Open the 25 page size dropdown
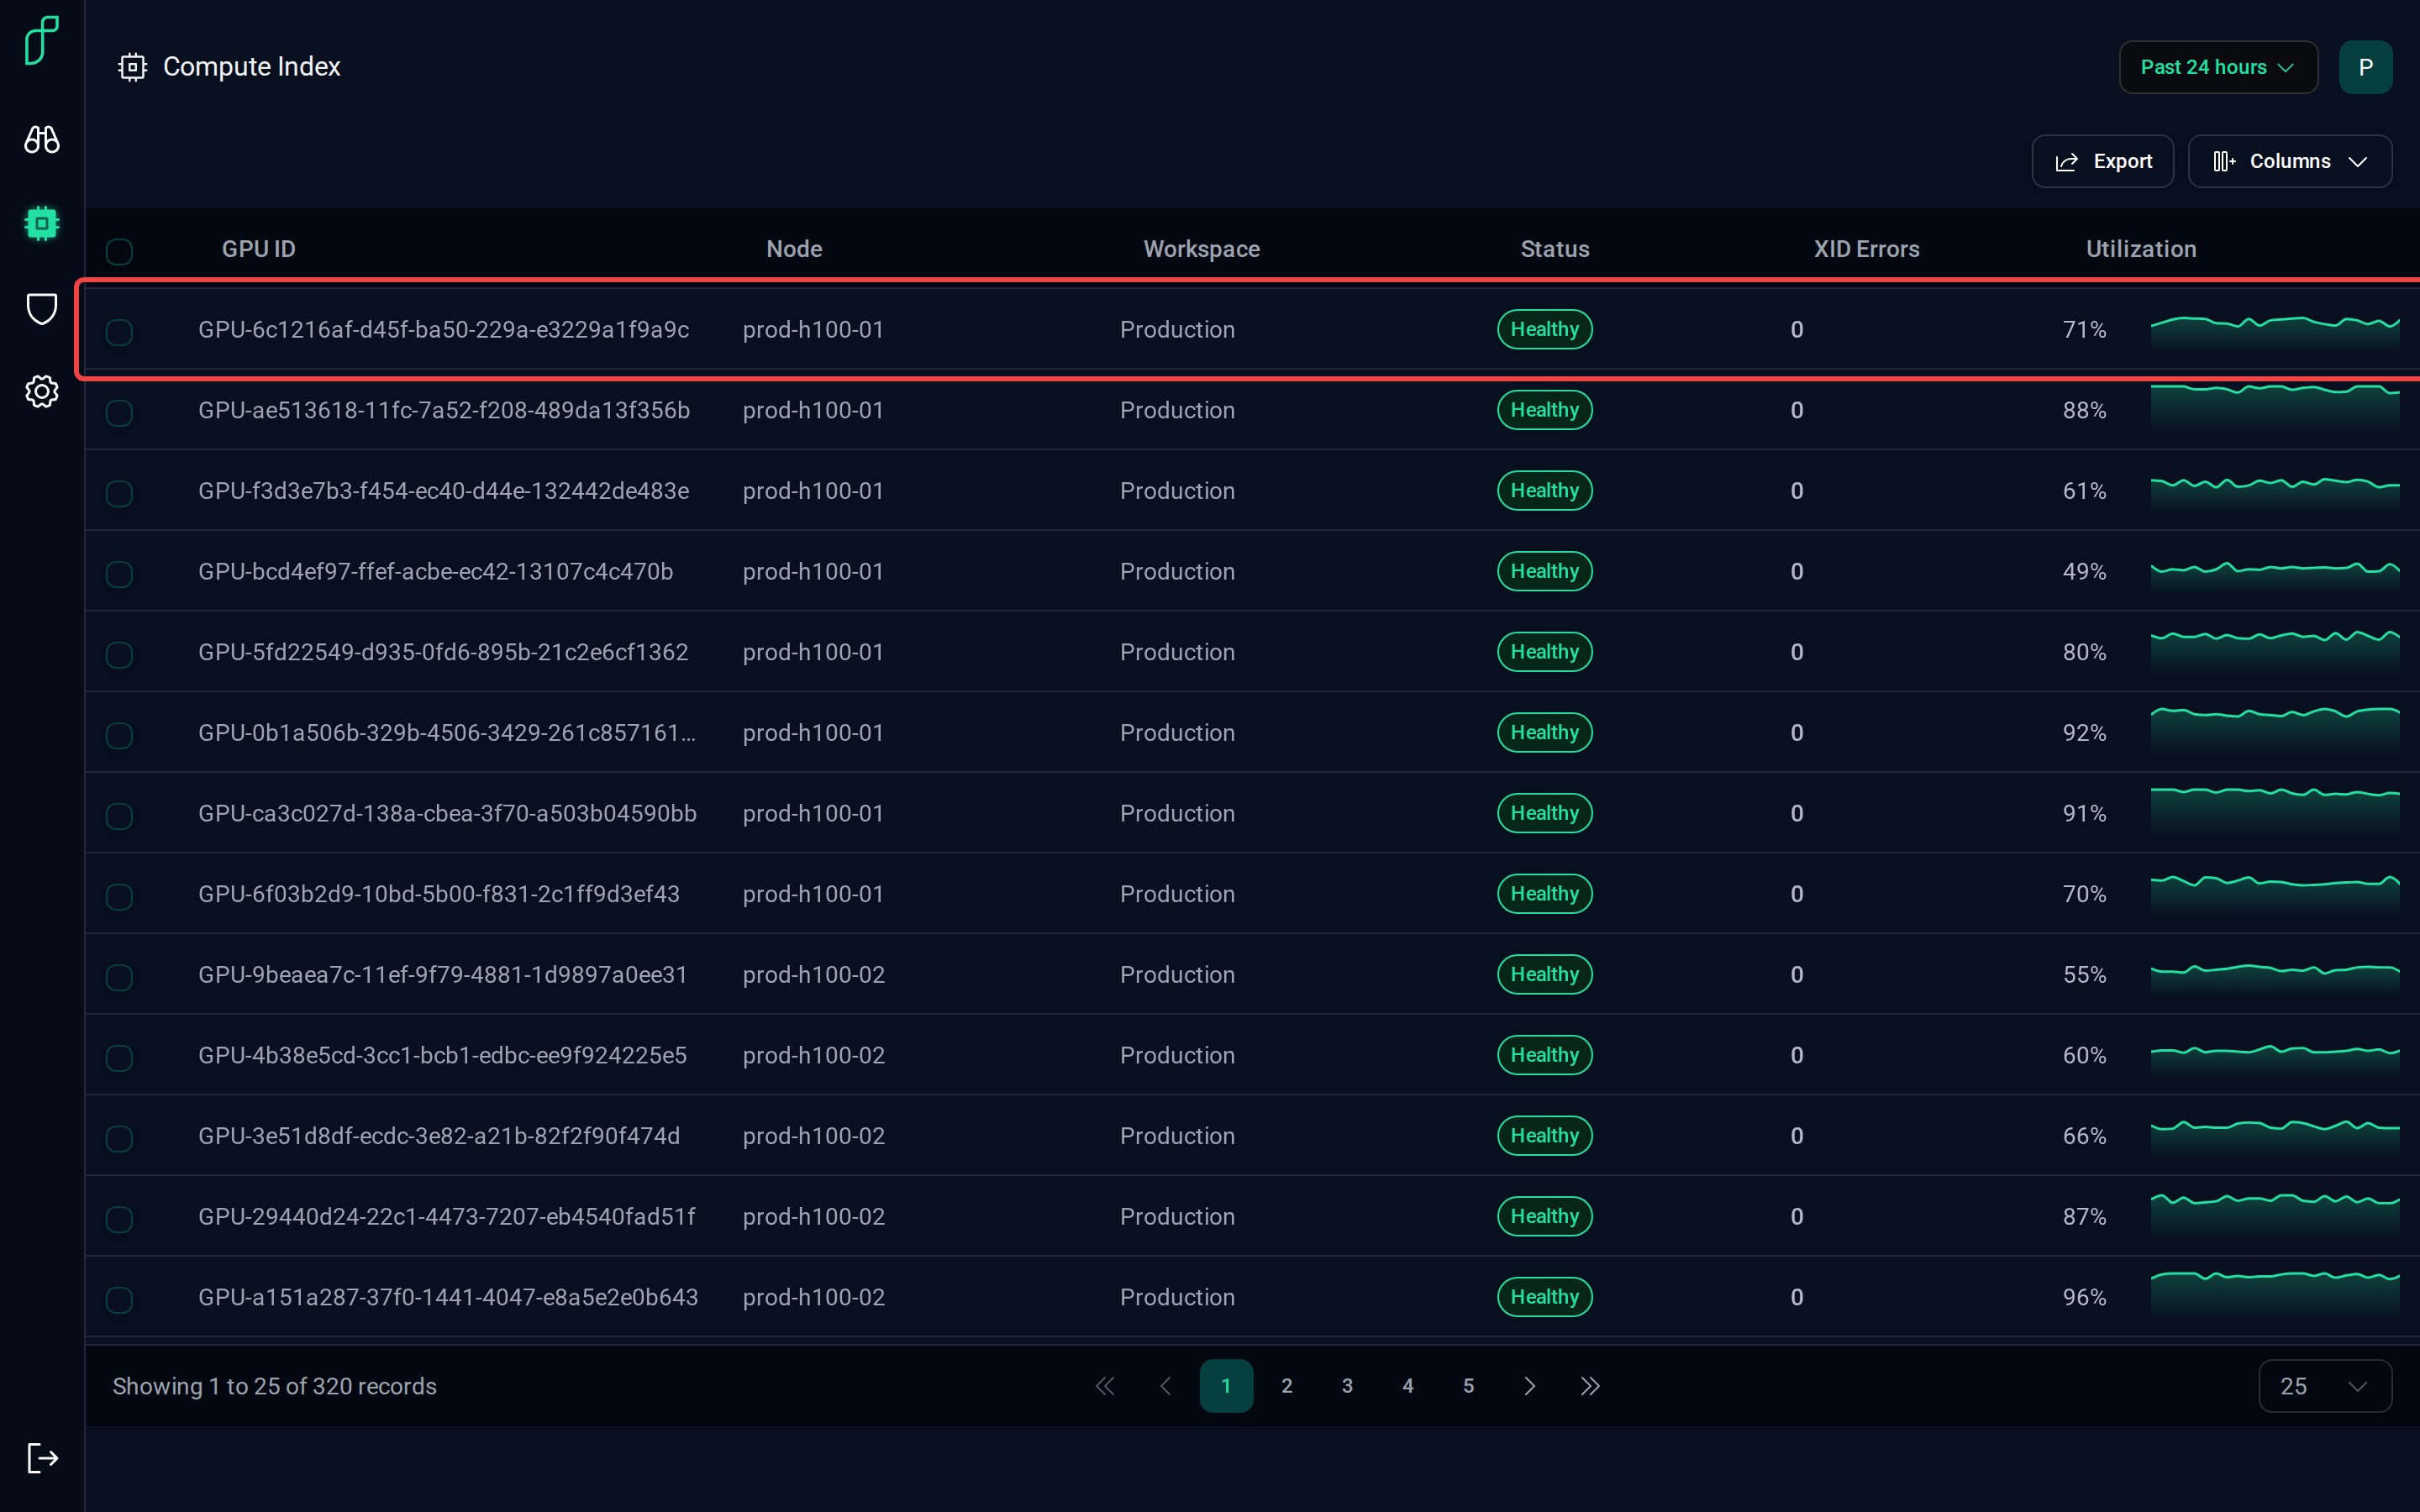The image size is (2420, 1512). pyautogui.click(x=2325, y=1385)
